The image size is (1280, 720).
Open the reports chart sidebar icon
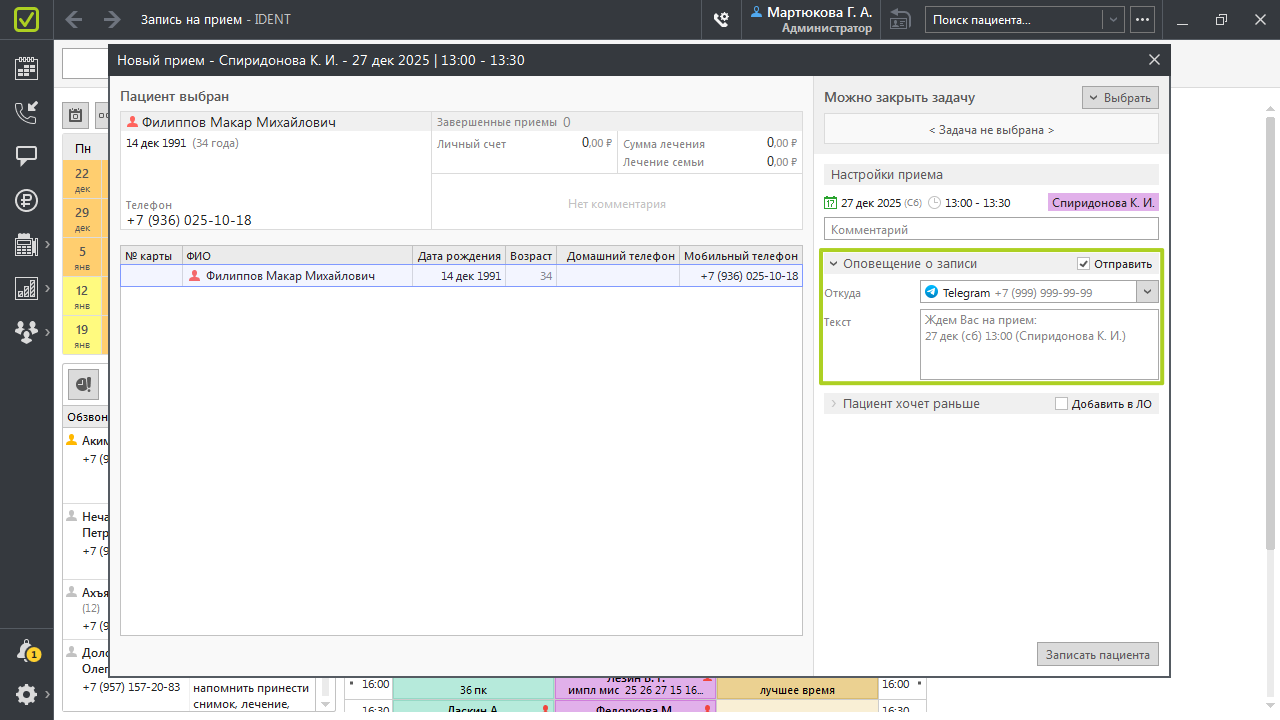26,288
